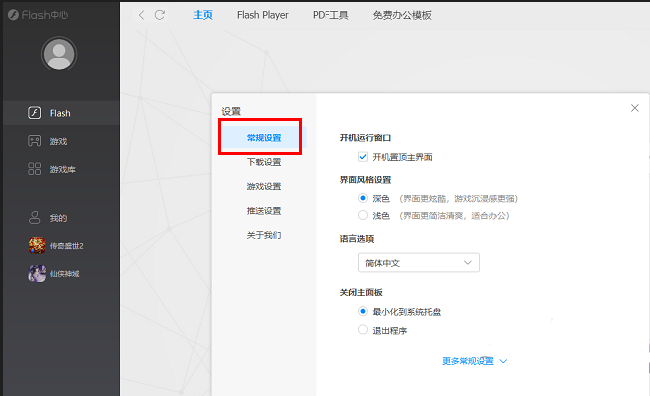Switch to the Flash Player tab
This screenshot has height=396, width=650.
click(x=263, y=15)
